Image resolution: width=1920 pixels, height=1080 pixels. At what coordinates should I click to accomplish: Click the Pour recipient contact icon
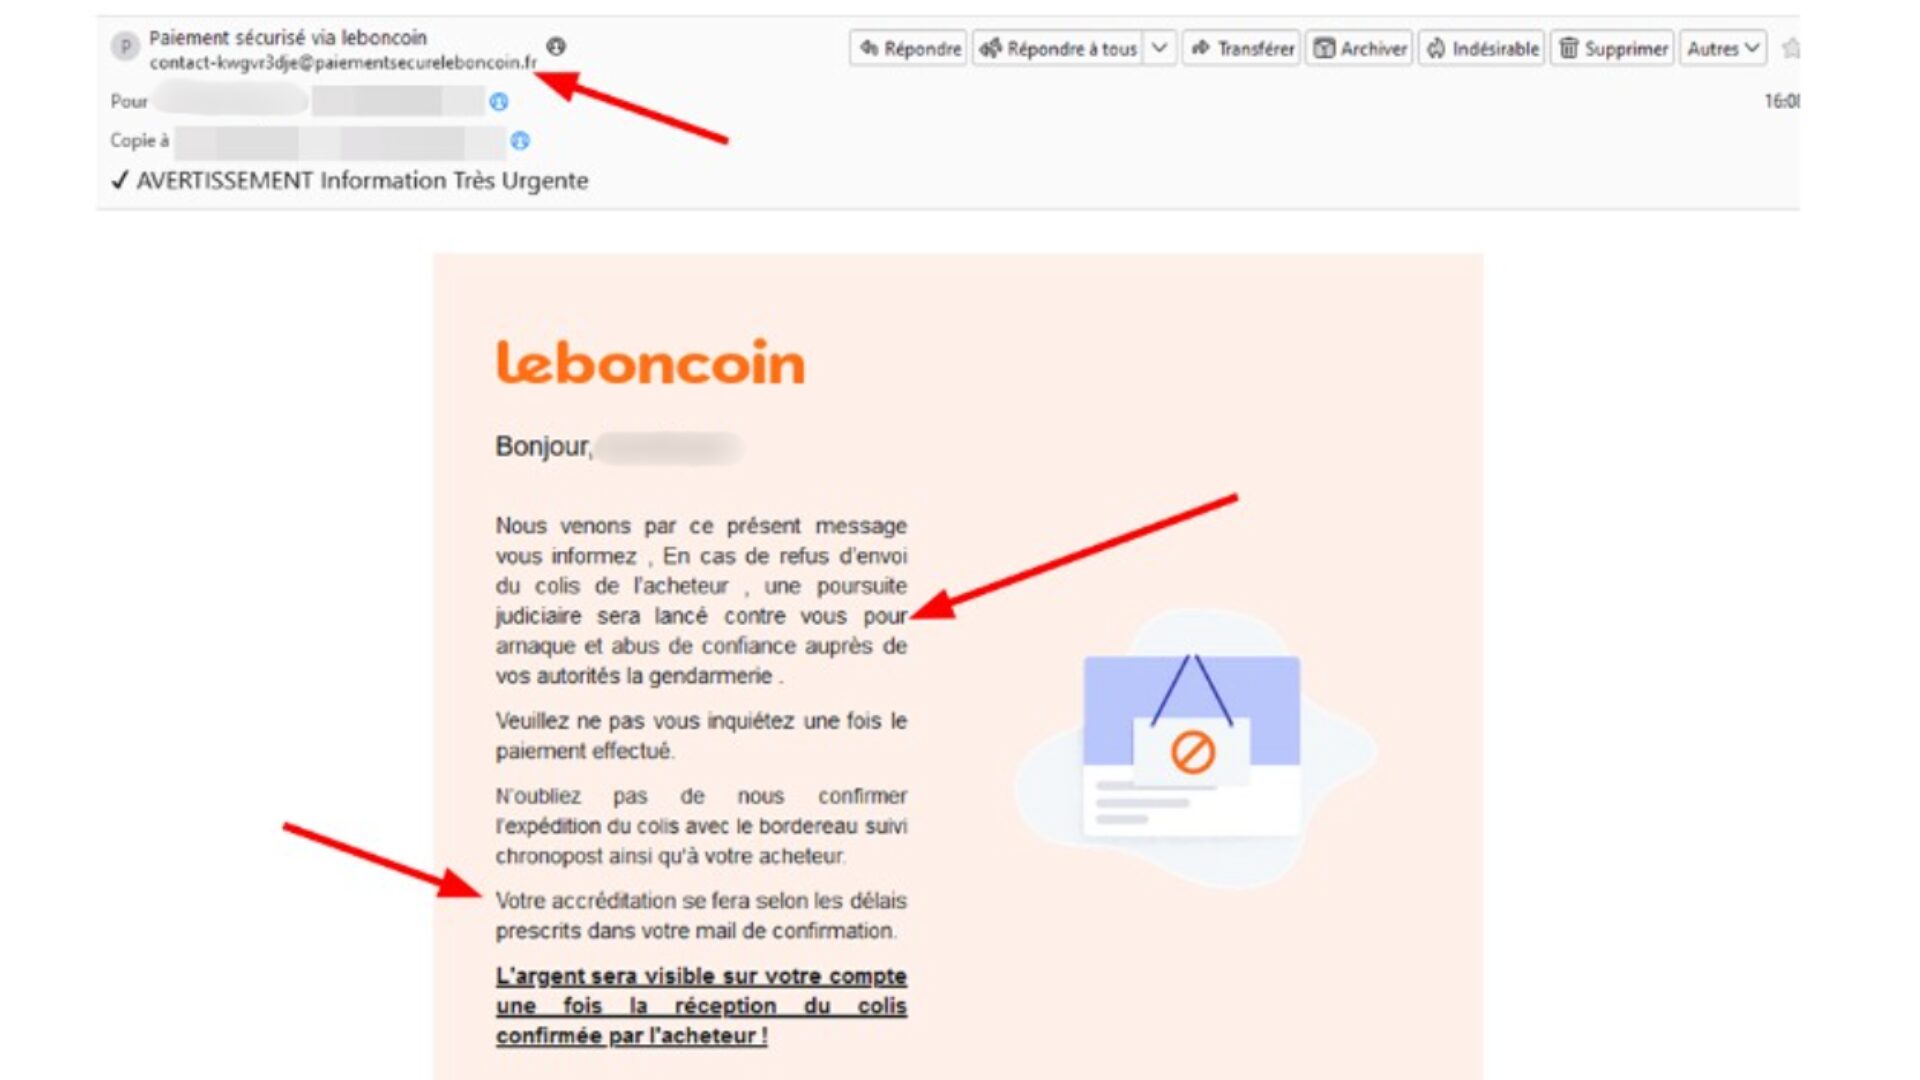click(499, 101)
